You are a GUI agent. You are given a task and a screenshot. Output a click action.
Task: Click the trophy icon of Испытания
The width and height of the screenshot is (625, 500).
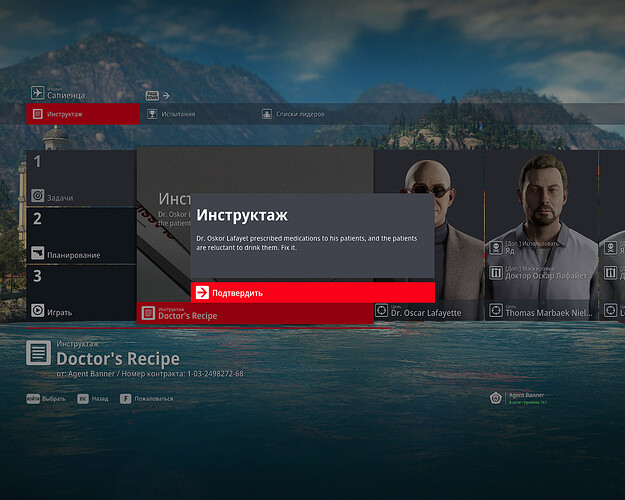152,114
